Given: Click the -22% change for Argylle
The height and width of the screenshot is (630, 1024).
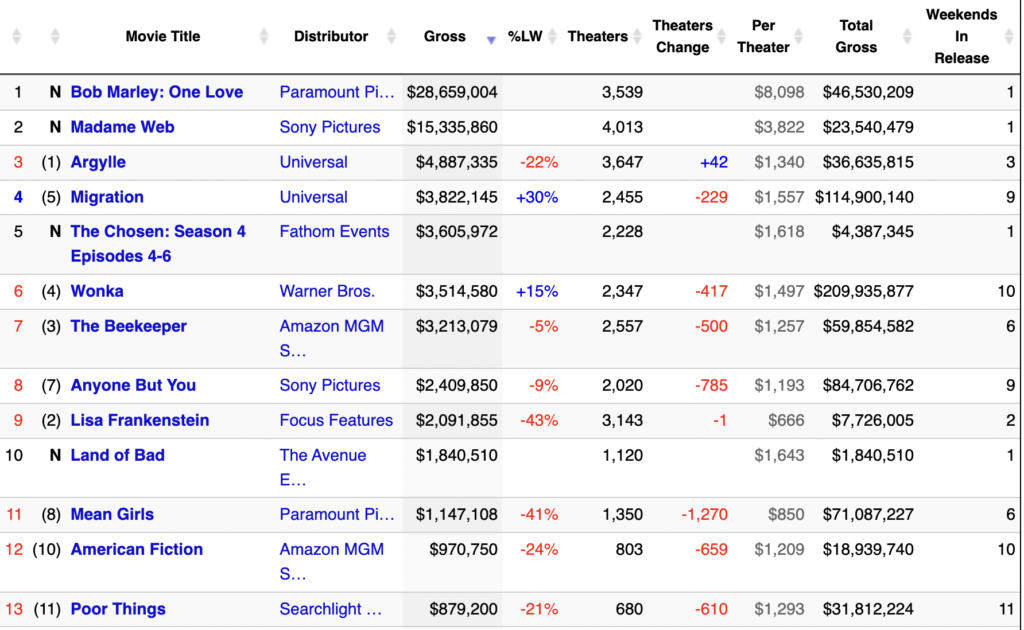Looking at the screenshot, I should (539, 163).
